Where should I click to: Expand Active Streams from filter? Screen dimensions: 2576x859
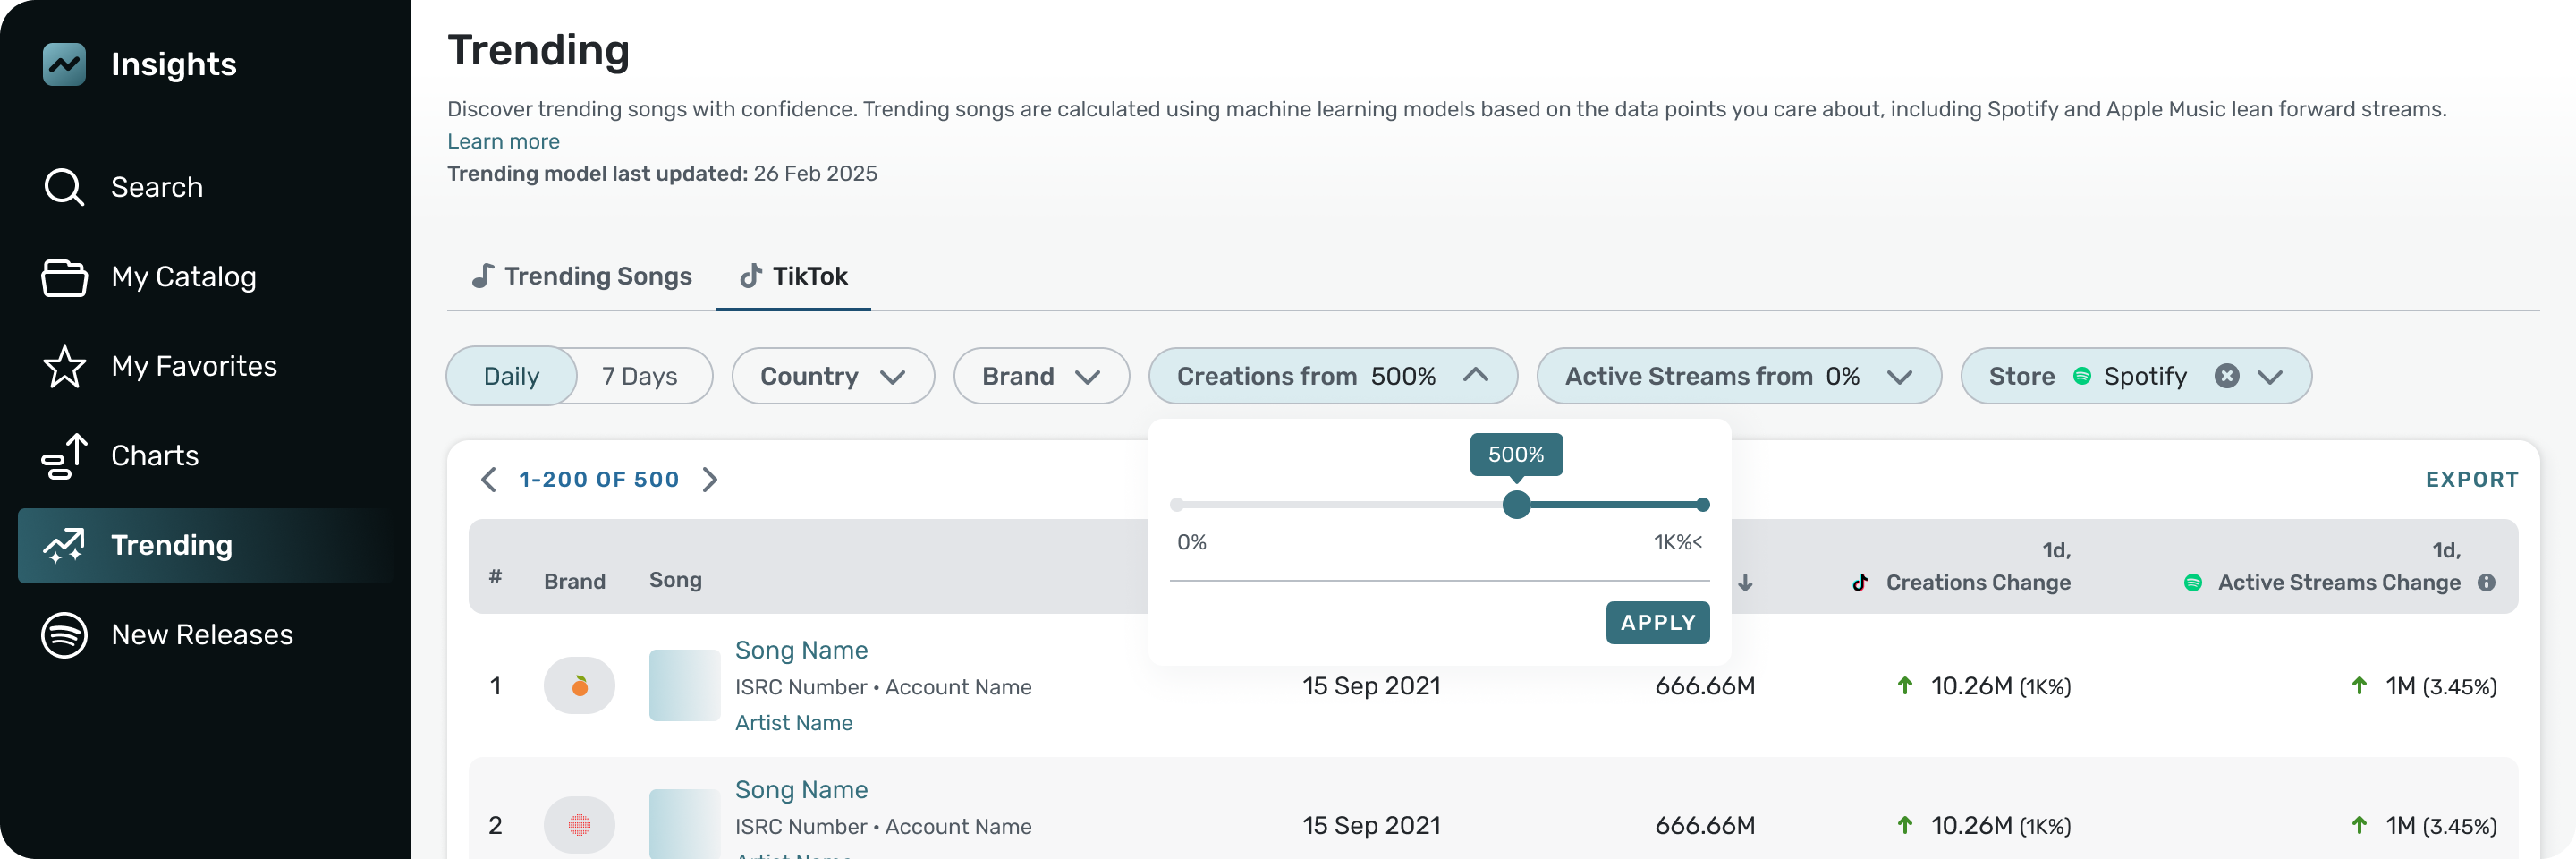point(1738,376)
